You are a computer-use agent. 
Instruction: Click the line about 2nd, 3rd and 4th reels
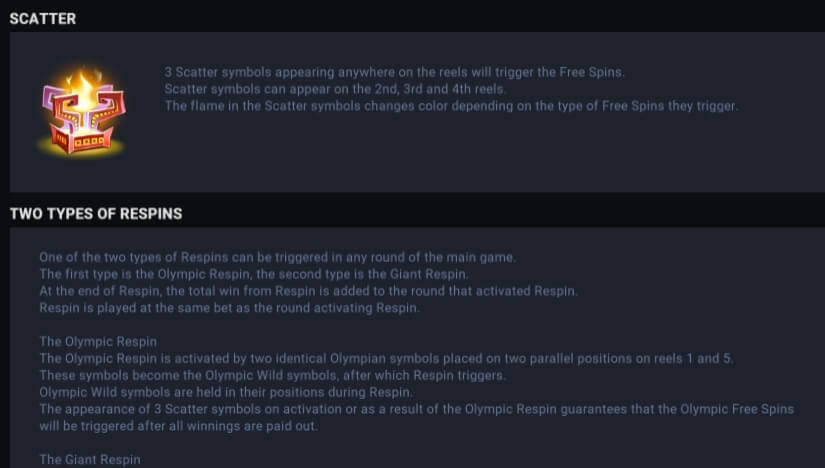point(335,89)
